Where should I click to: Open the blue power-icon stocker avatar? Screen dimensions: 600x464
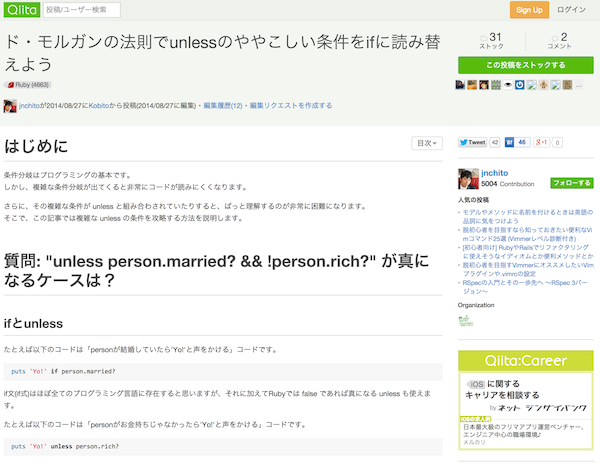point(520,85)
